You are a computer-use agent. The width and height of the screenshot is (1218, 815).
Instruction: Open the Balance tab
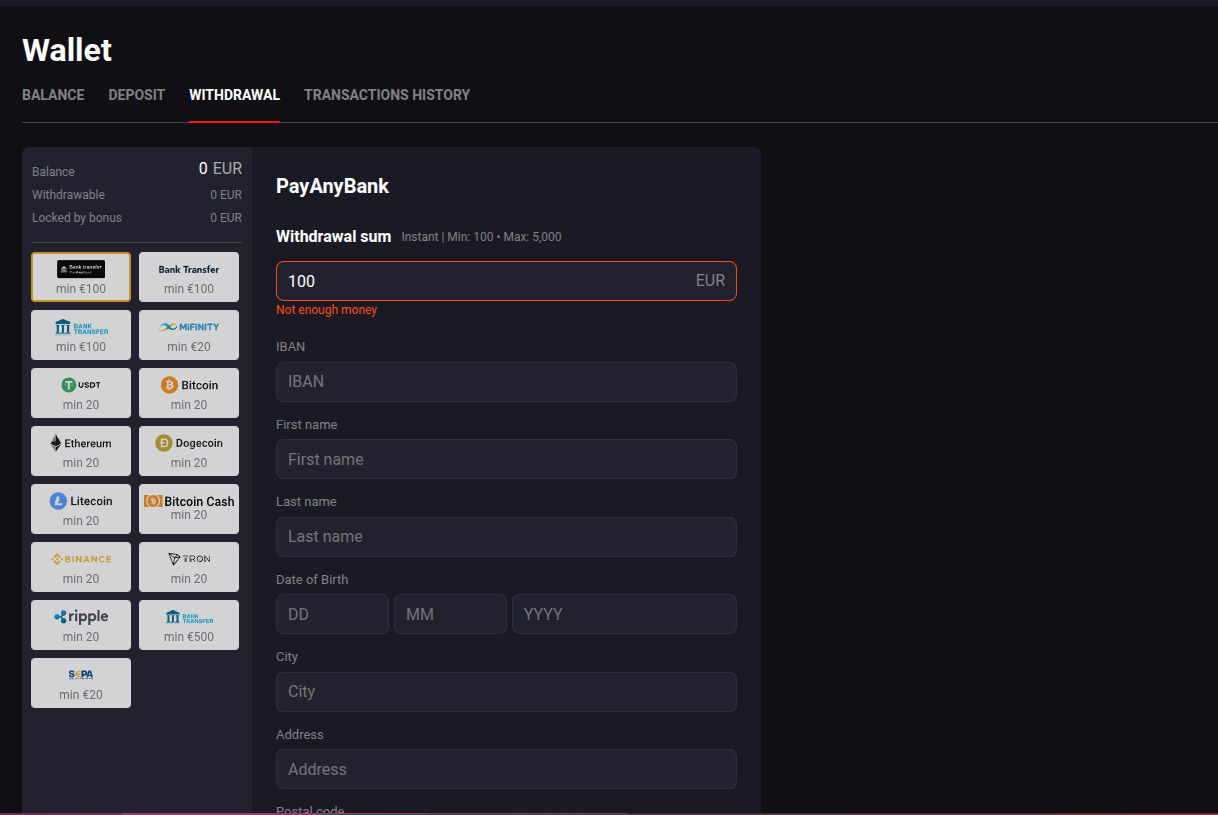click(x=53, y=95)
